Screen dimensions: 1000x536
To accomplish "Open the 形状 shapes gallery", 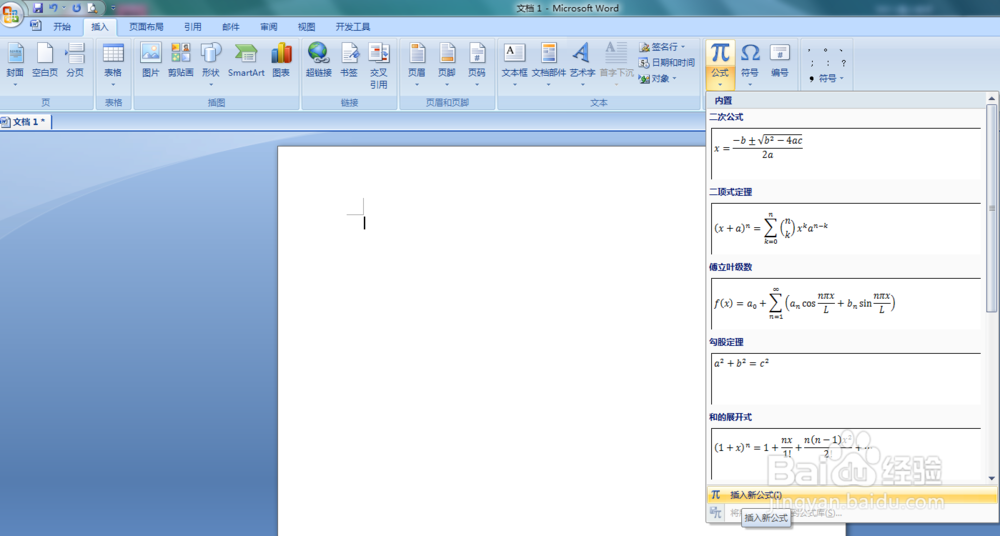I will point(210,65).
